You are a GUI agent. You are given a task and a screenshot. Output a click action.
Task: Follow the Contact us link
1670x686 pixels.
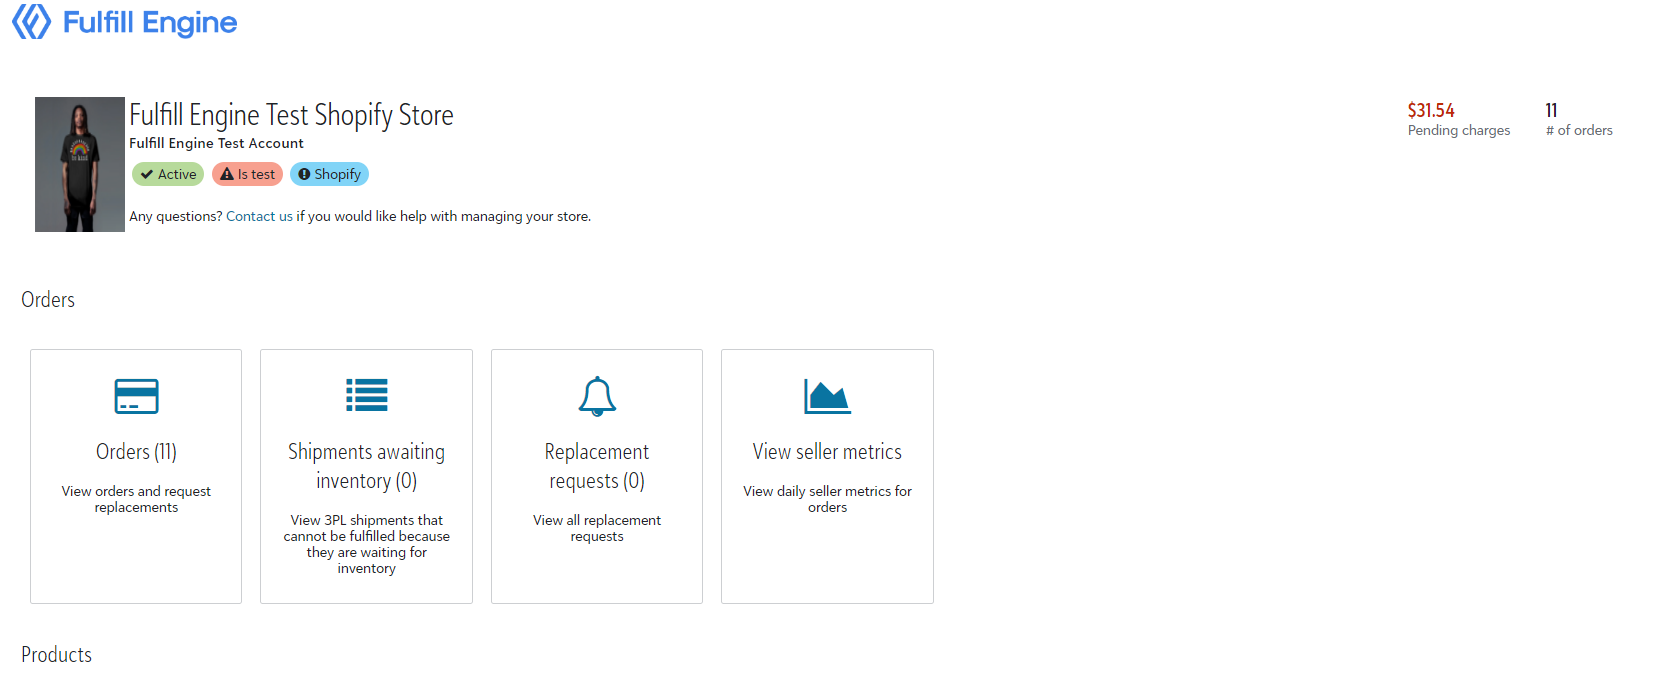[x=259, y=216]
